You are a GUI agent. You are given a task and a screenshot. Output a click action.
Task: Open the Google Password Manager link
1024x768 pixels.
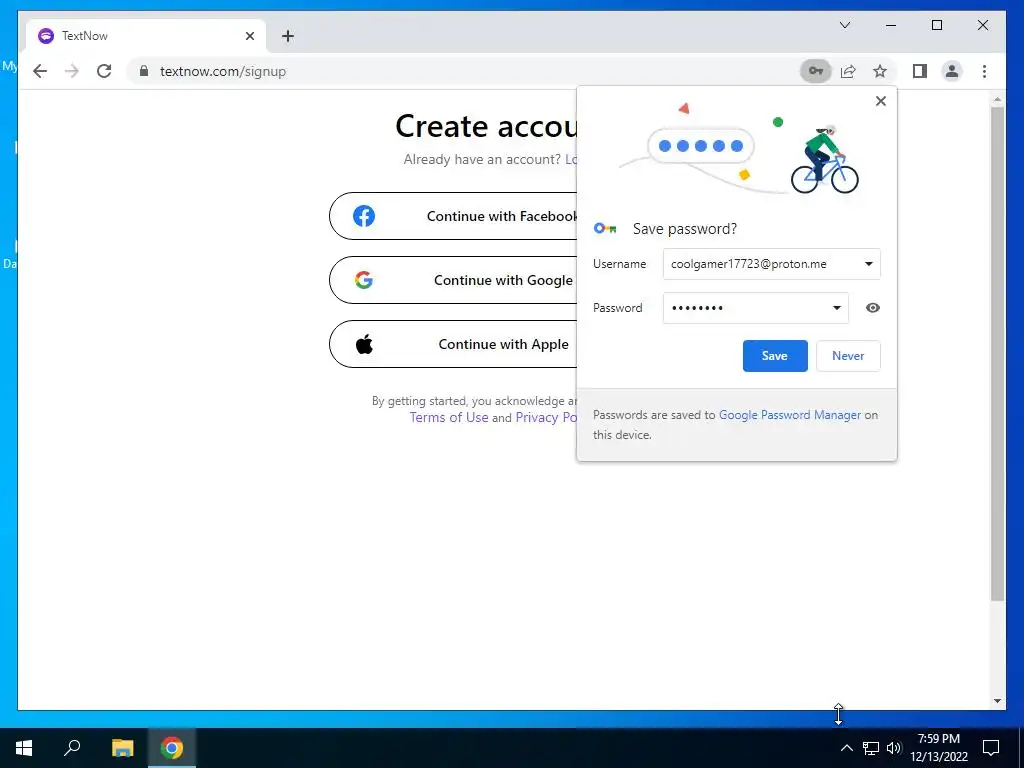(x=790, y=415)
